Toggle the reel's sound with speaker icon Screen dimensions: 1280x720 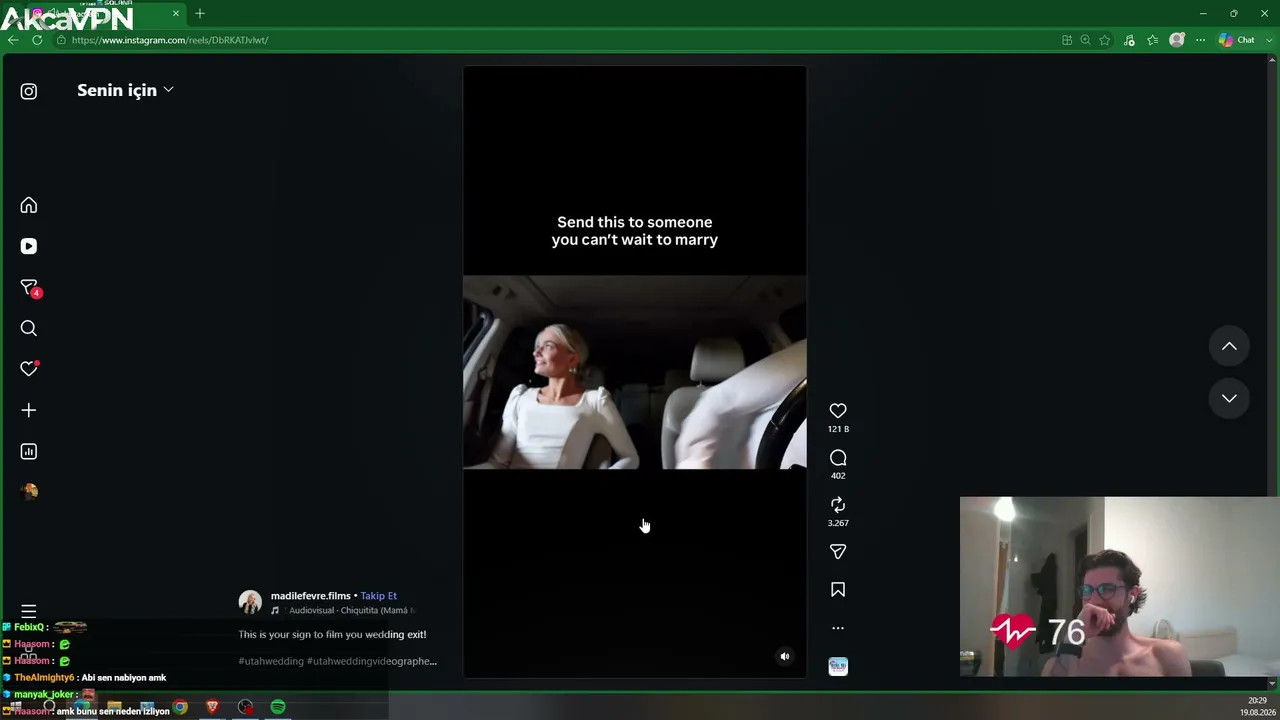(785, 656)
